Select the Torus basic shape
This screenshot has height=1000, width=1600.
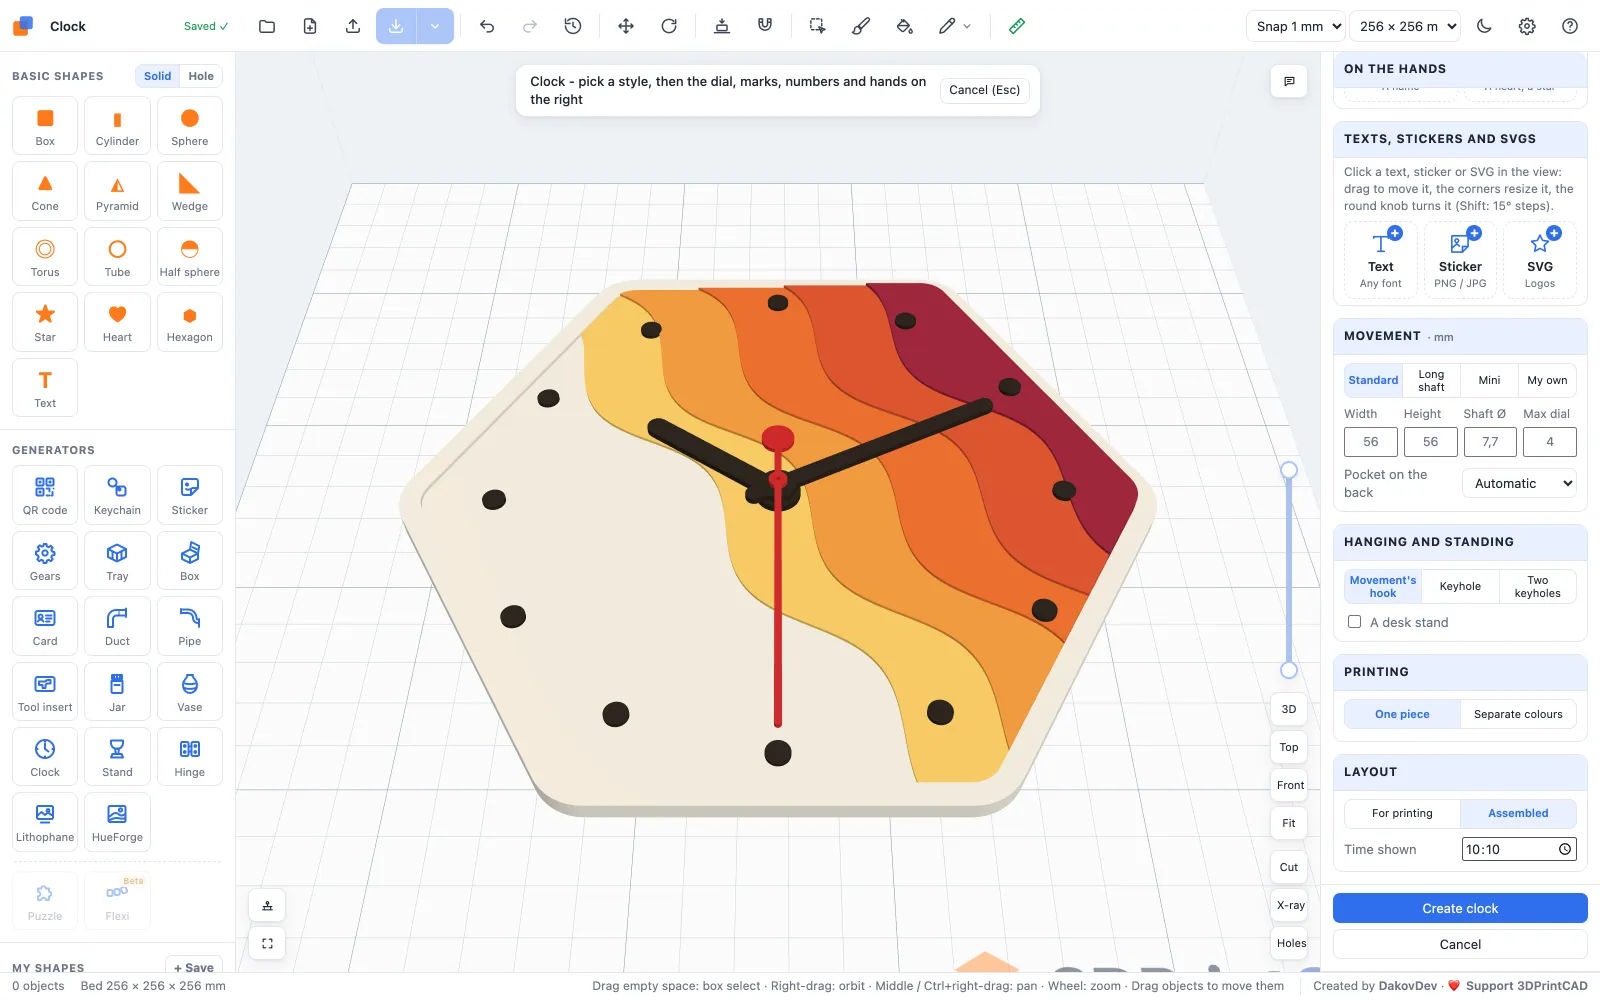pyautogui.click(x=45, y=257)
